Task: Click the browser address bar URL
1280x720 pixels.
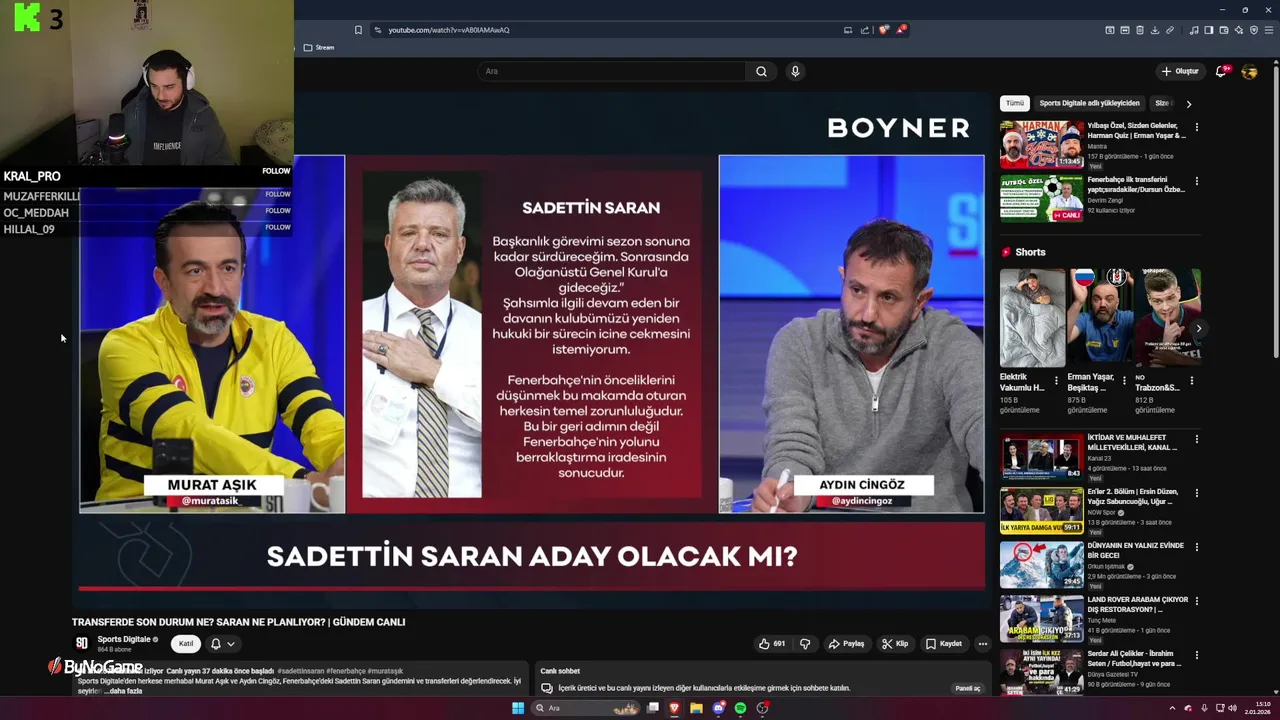Action: 449,30
